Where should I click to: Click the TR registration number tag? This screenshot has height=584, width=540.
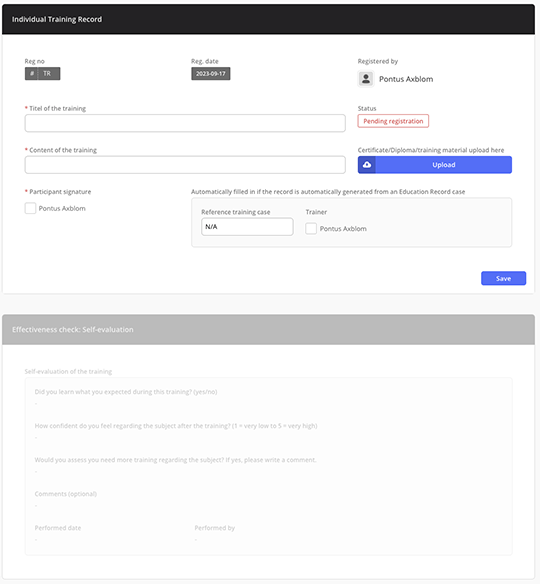[x=47, y=73]
